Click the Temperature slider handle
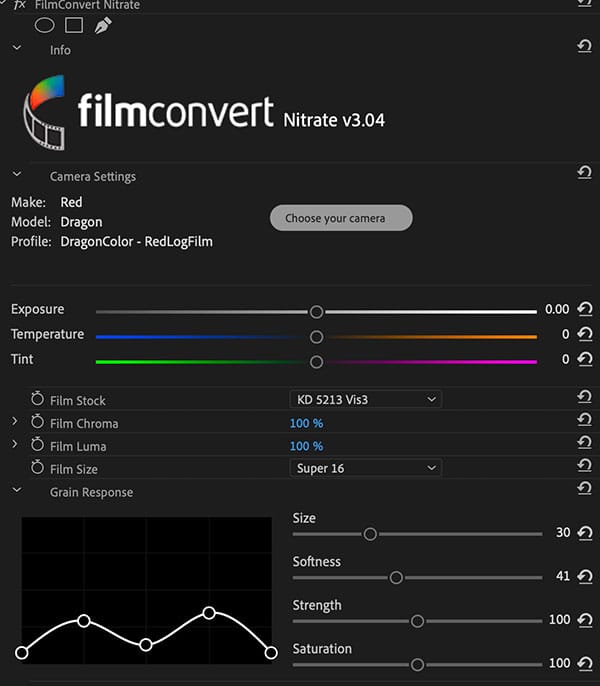Image resolution: width=600 pixels, height=686 pixels. click(316, 337)
